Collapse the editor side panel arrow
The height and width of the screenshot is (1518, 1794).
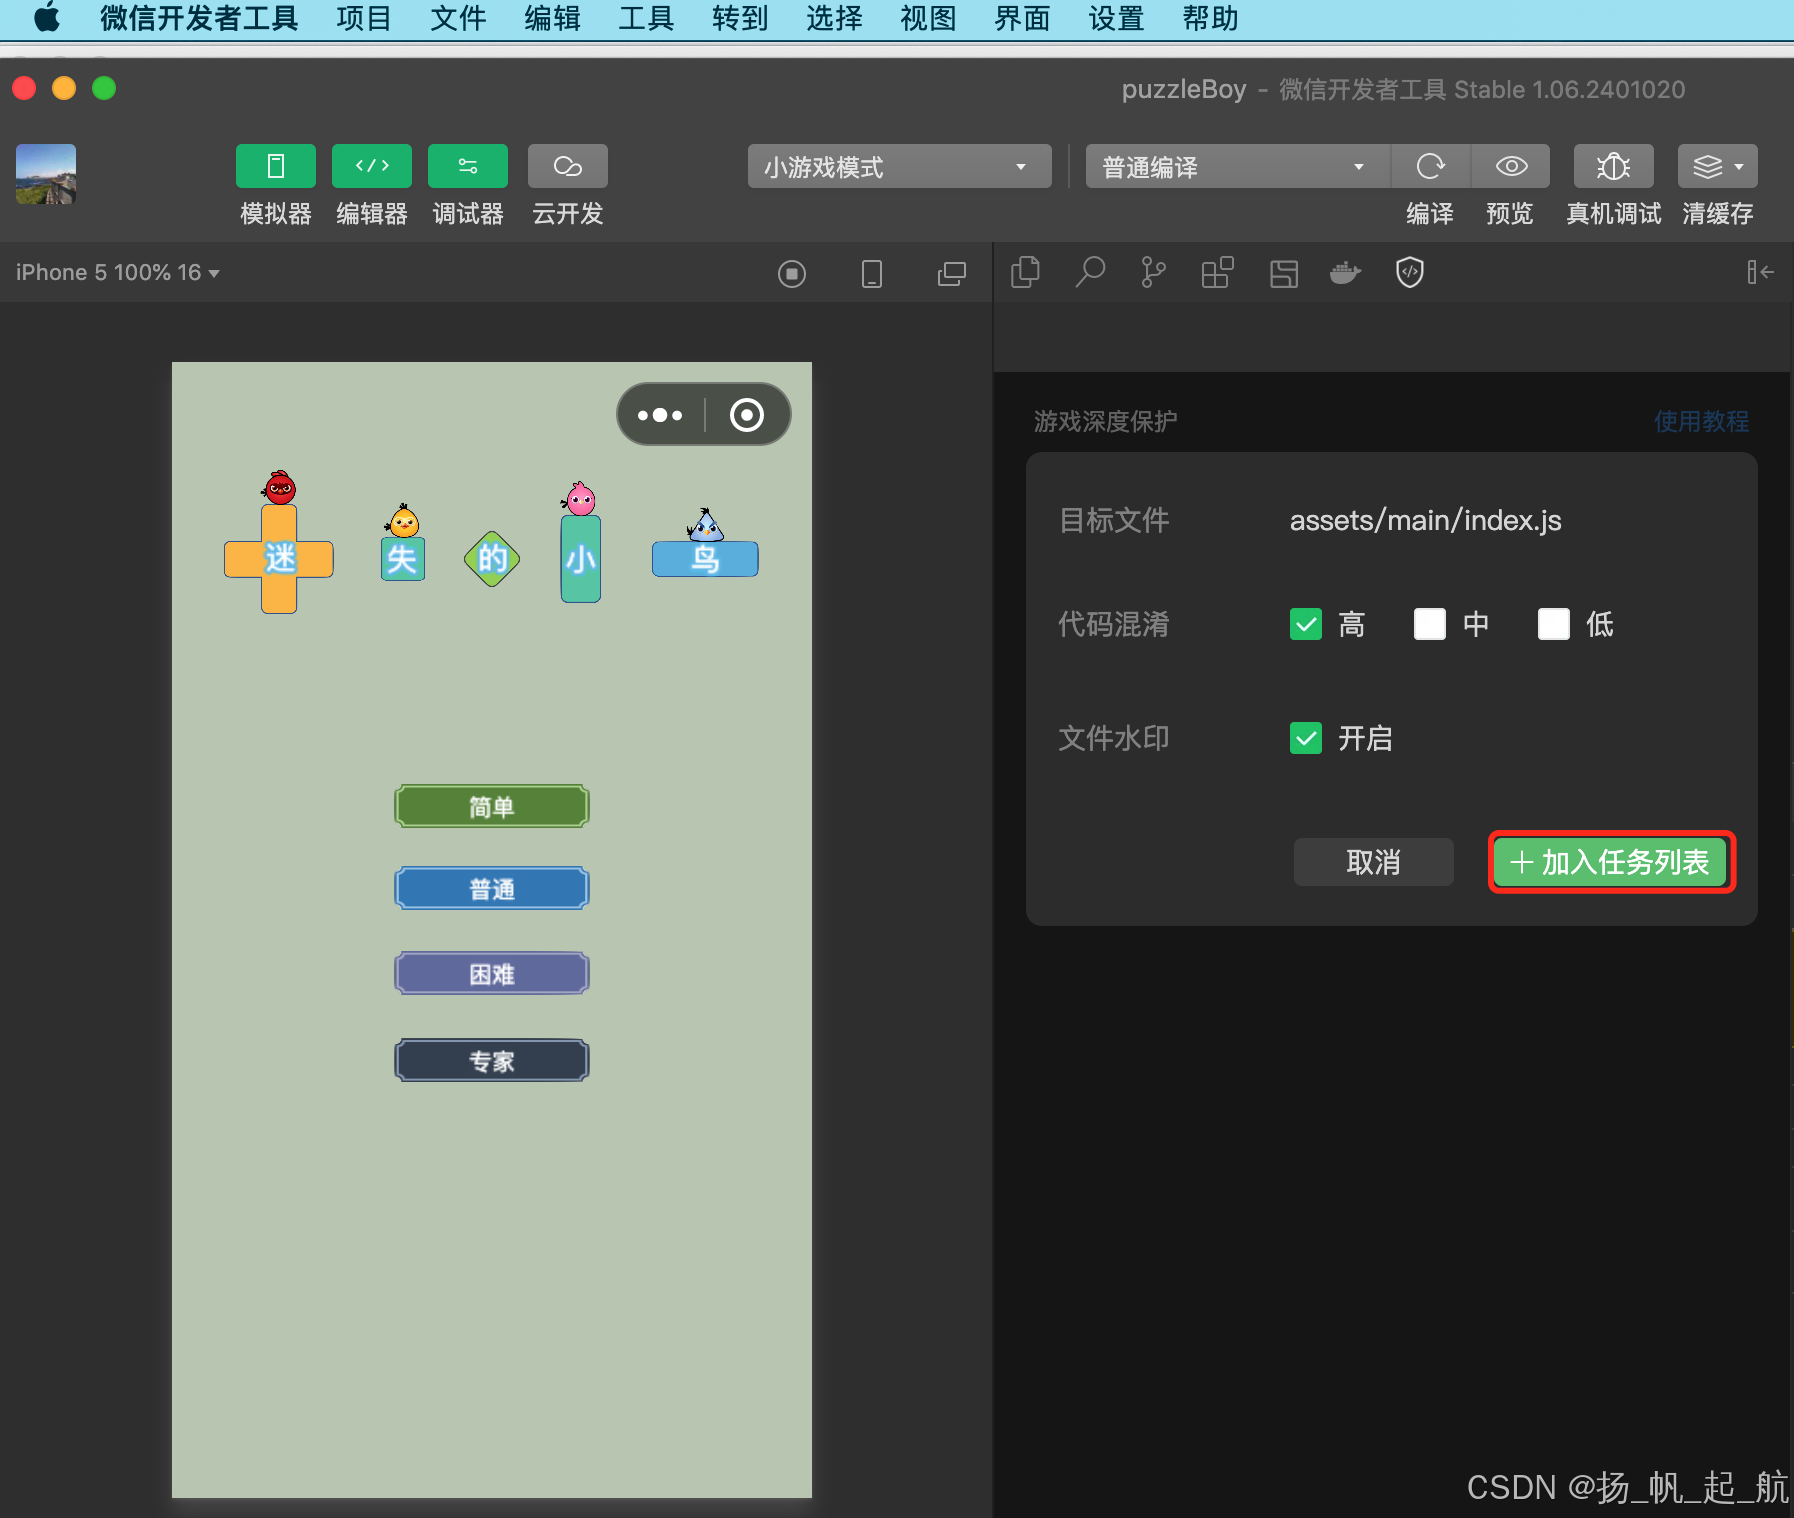(x=1760, y=272)
